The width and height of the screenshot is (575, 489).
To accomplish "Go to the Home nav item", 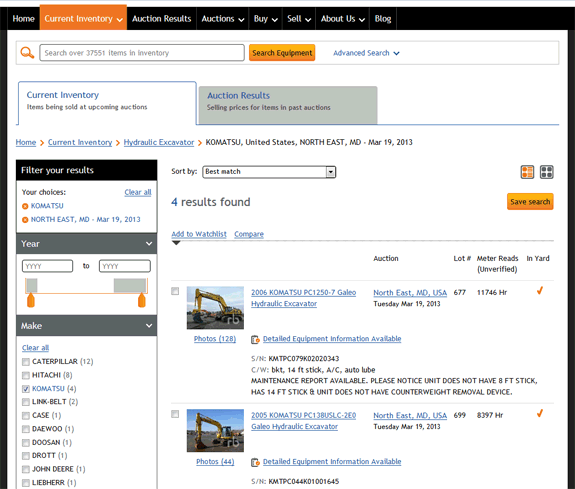I will (x=23, y=19).
